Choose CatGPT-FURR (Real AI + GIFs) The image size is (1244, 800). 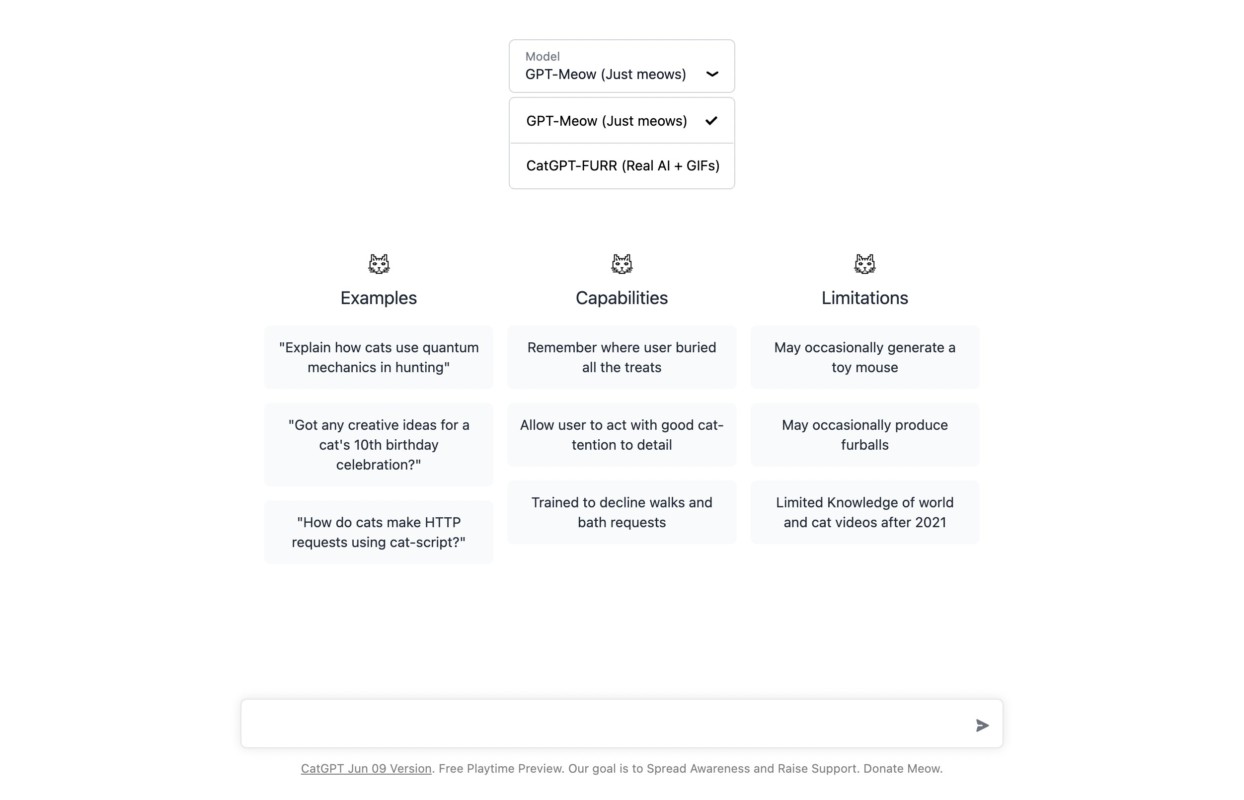(622, 166)
